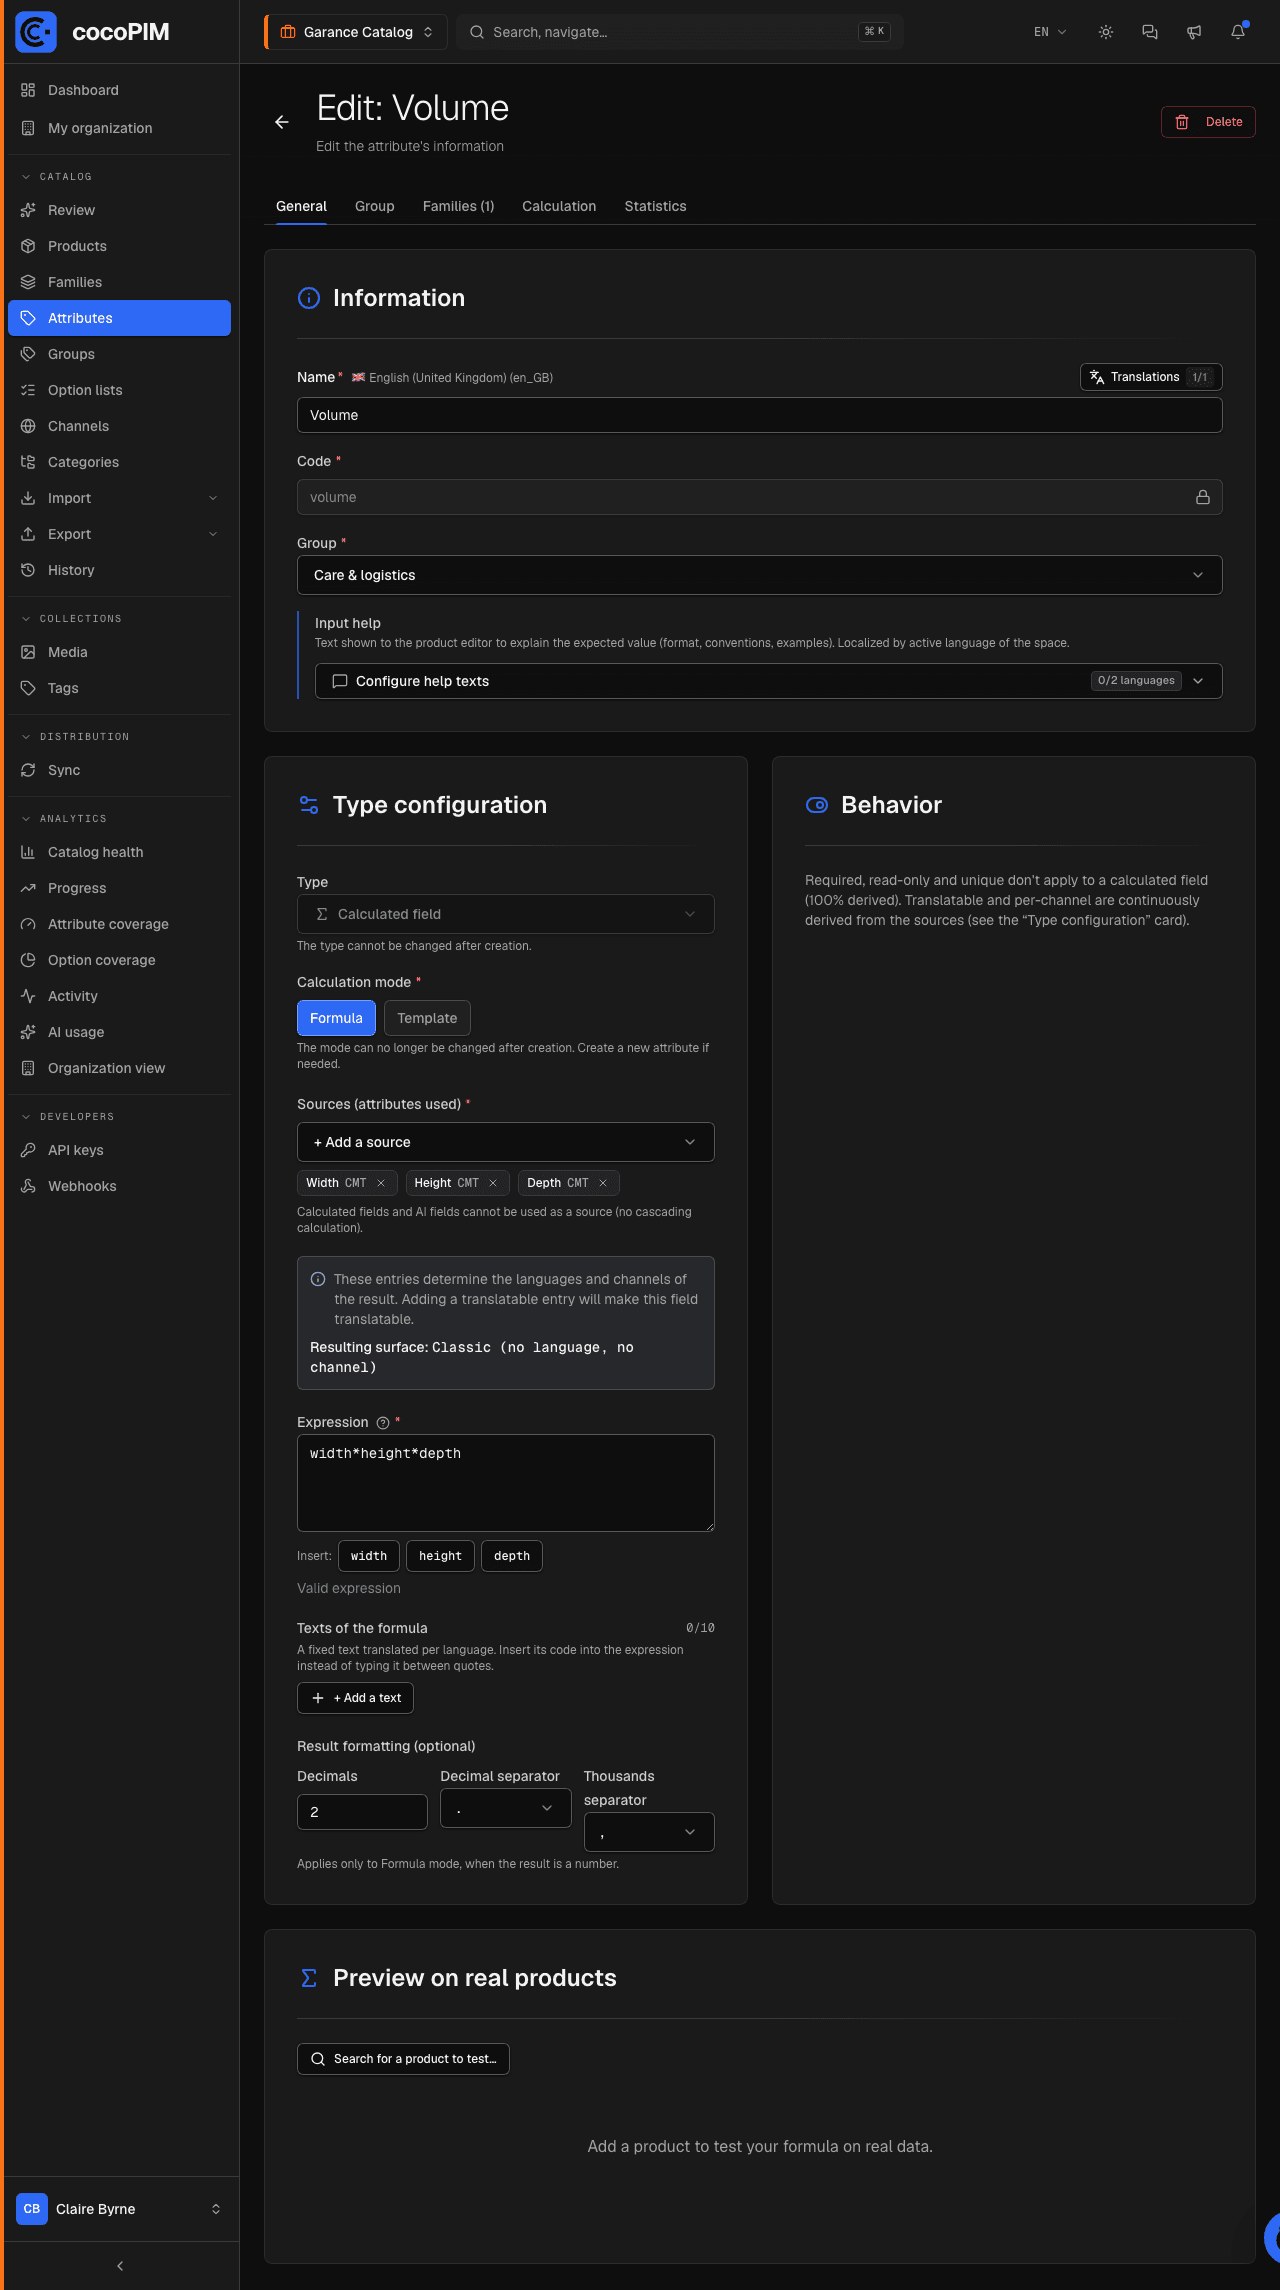This screenshot has height=2290, width=1280.
Task: Select Formula calculation mode
Action: point(336,1018)
